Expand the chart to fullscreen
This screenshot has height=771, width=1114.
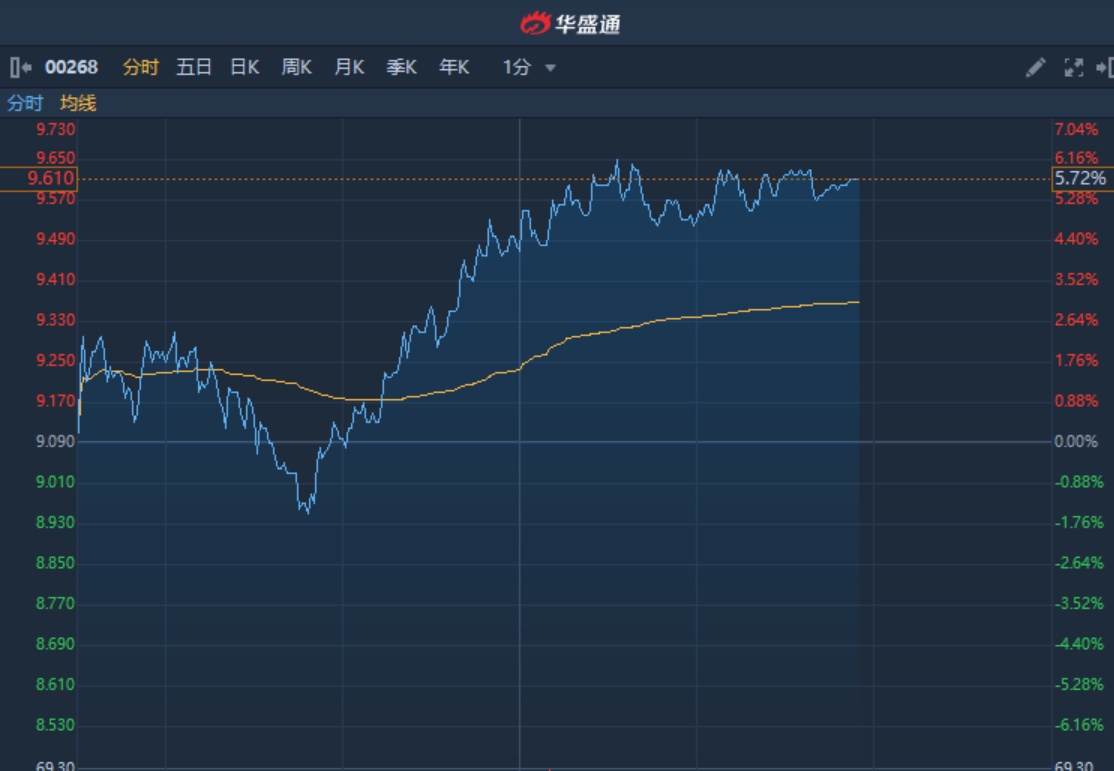[1073, 67]
